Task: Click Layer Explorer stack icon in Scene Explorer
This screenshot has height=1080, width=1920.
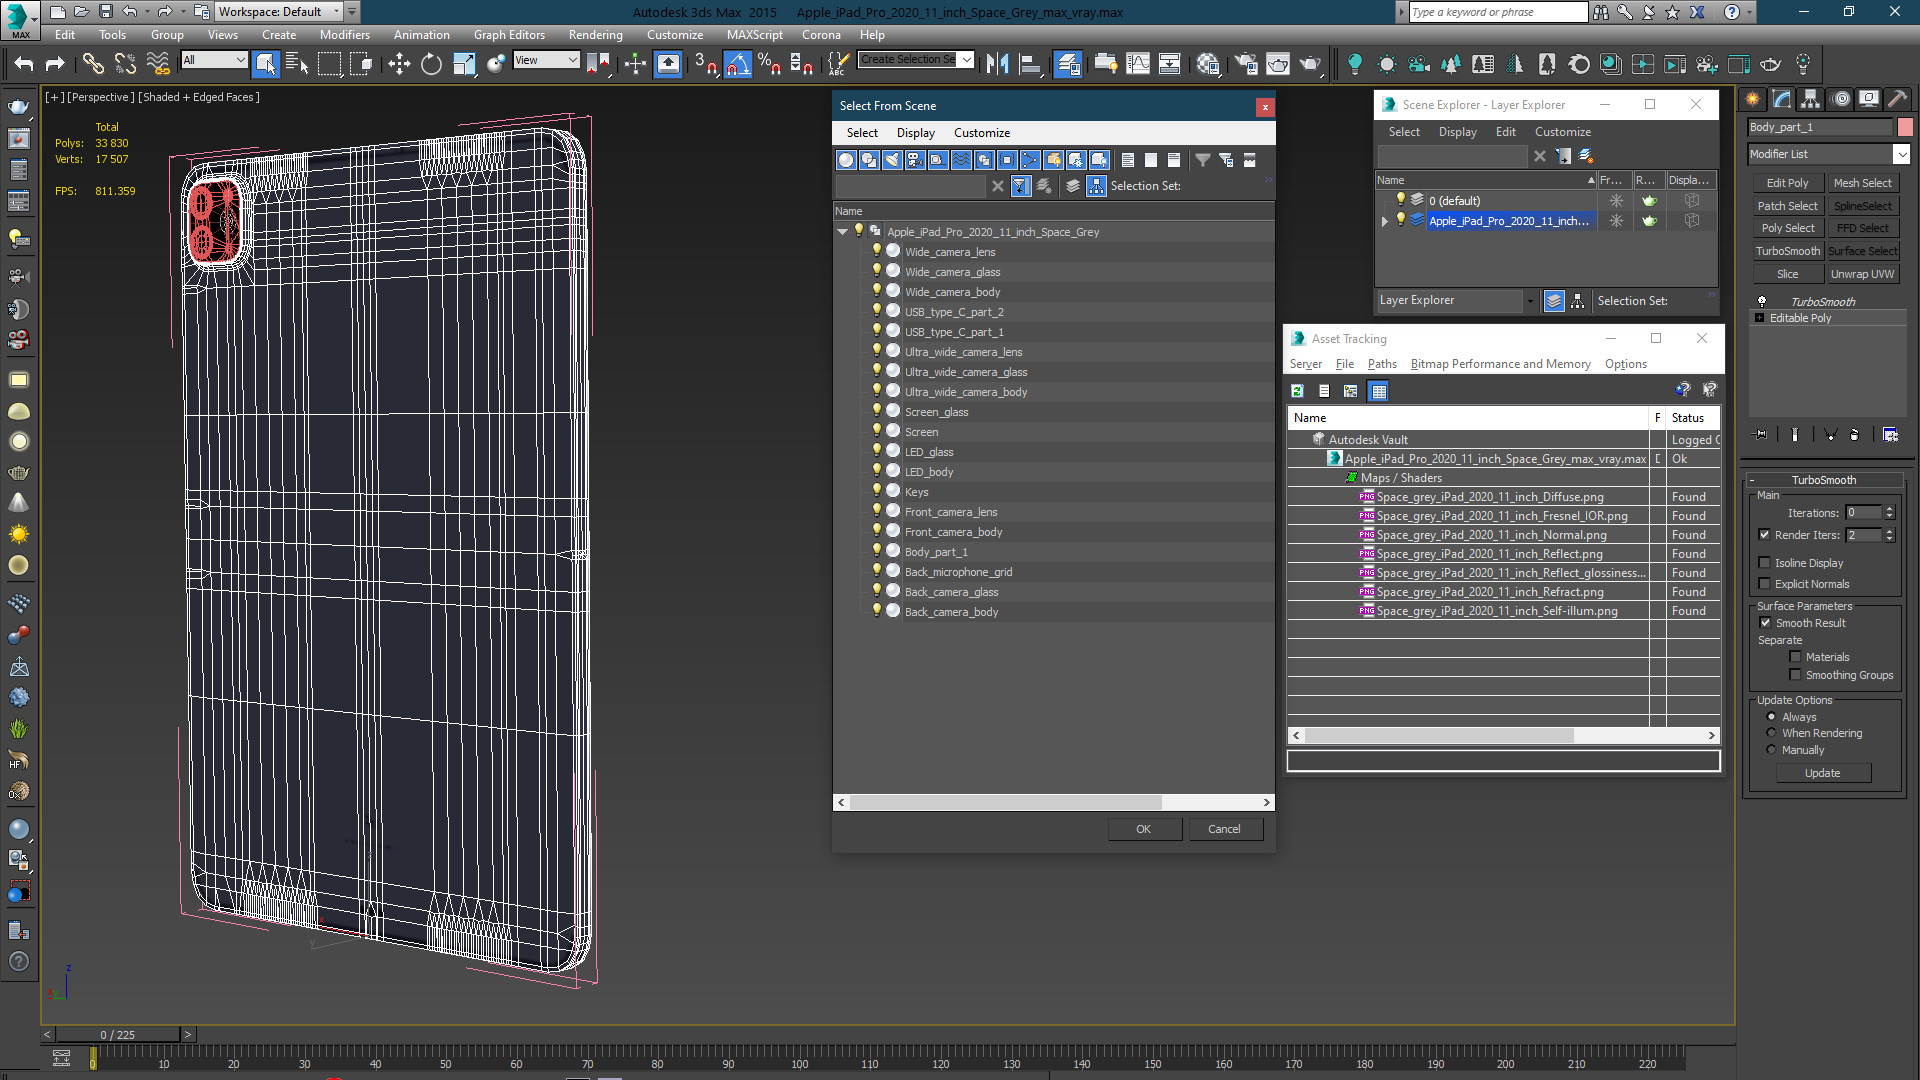Action: [1554, 301]
